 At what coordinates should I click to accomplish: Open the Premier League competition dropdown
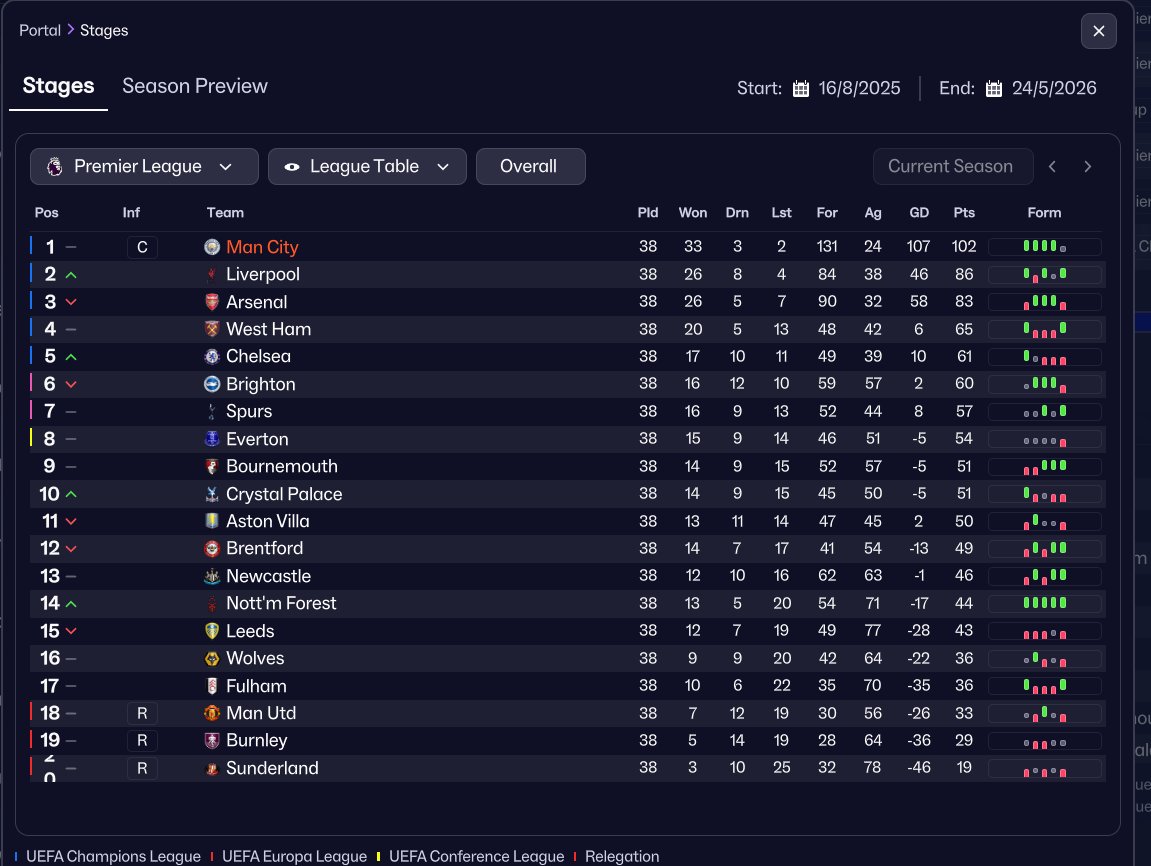(x=144, y=167)
